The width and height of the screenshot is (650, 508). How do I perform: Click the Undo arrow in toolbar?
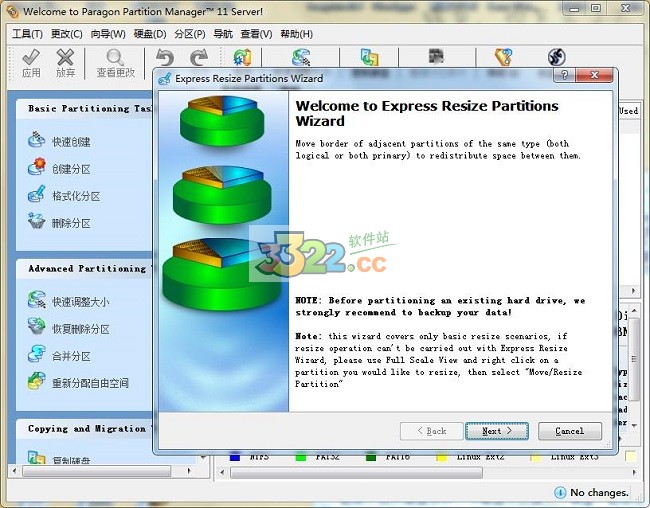click(x=165, y=58)
